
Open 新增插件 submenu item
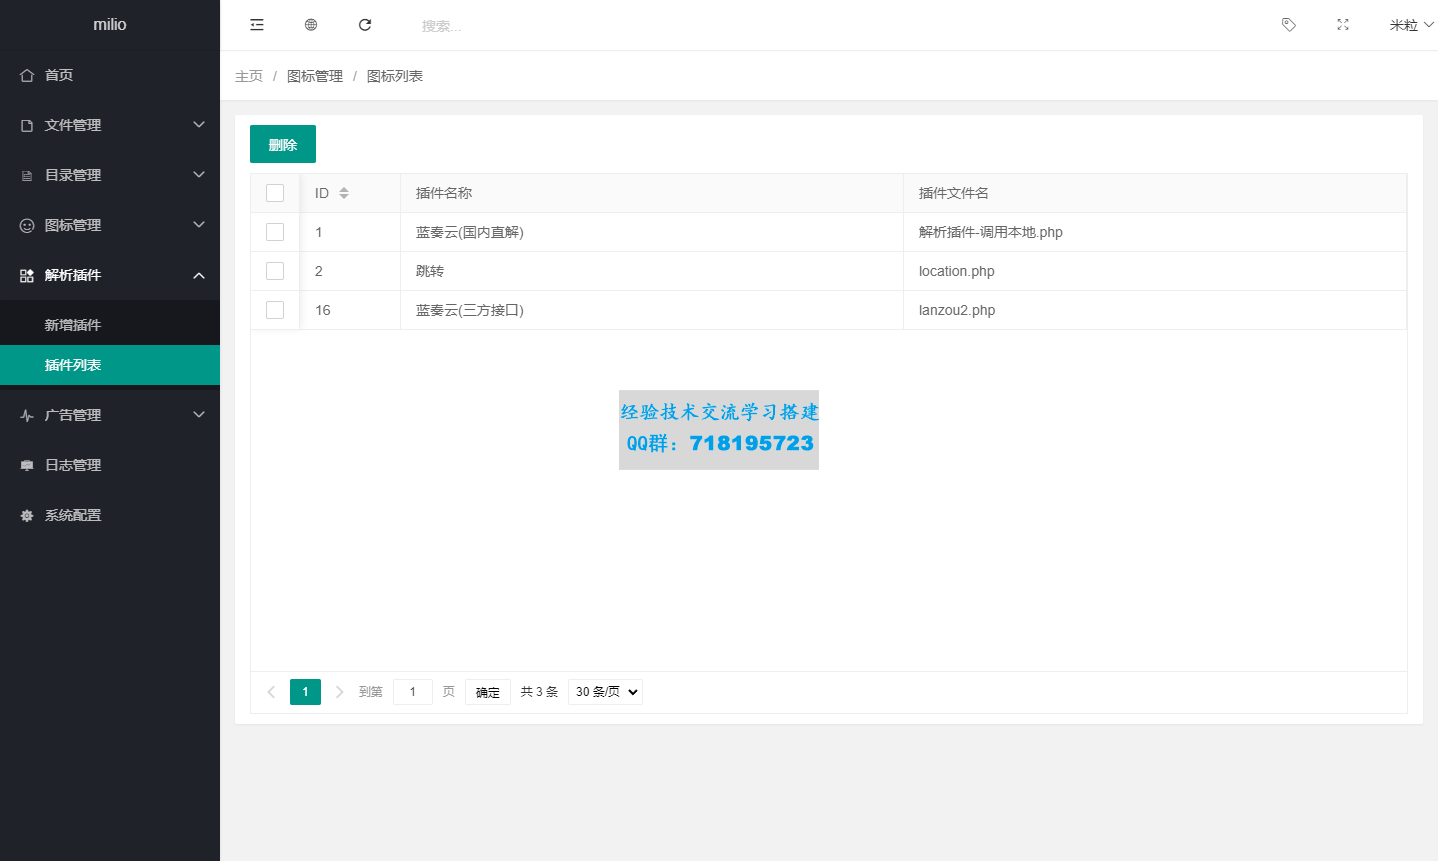pyautogui.click(x=110, y=325)
